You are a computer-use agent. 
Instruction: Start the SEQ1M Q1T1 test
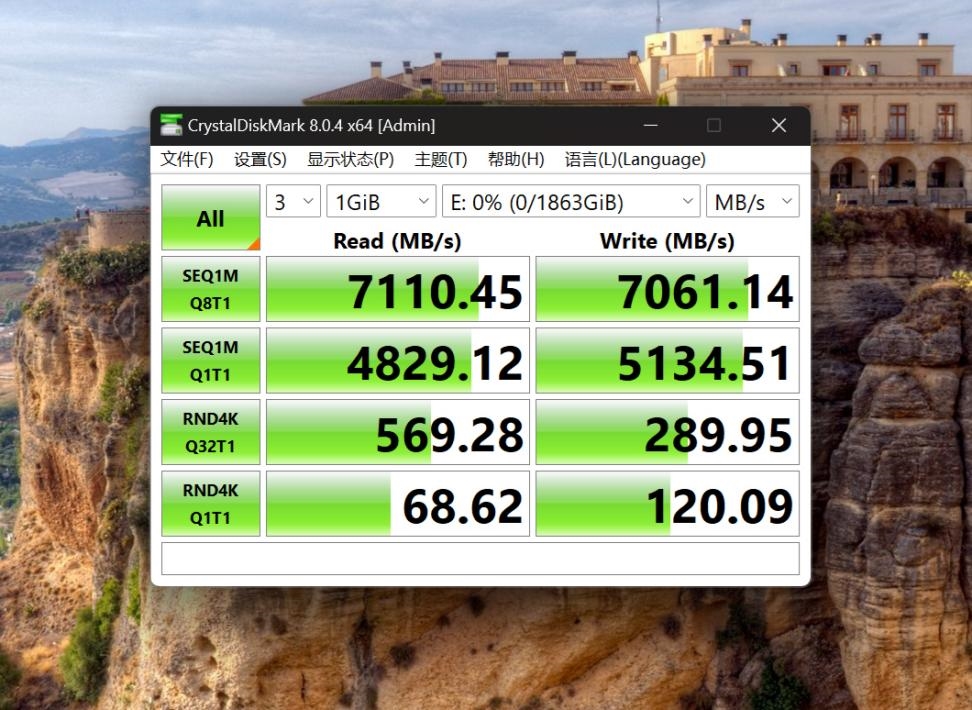coord(211,360)
